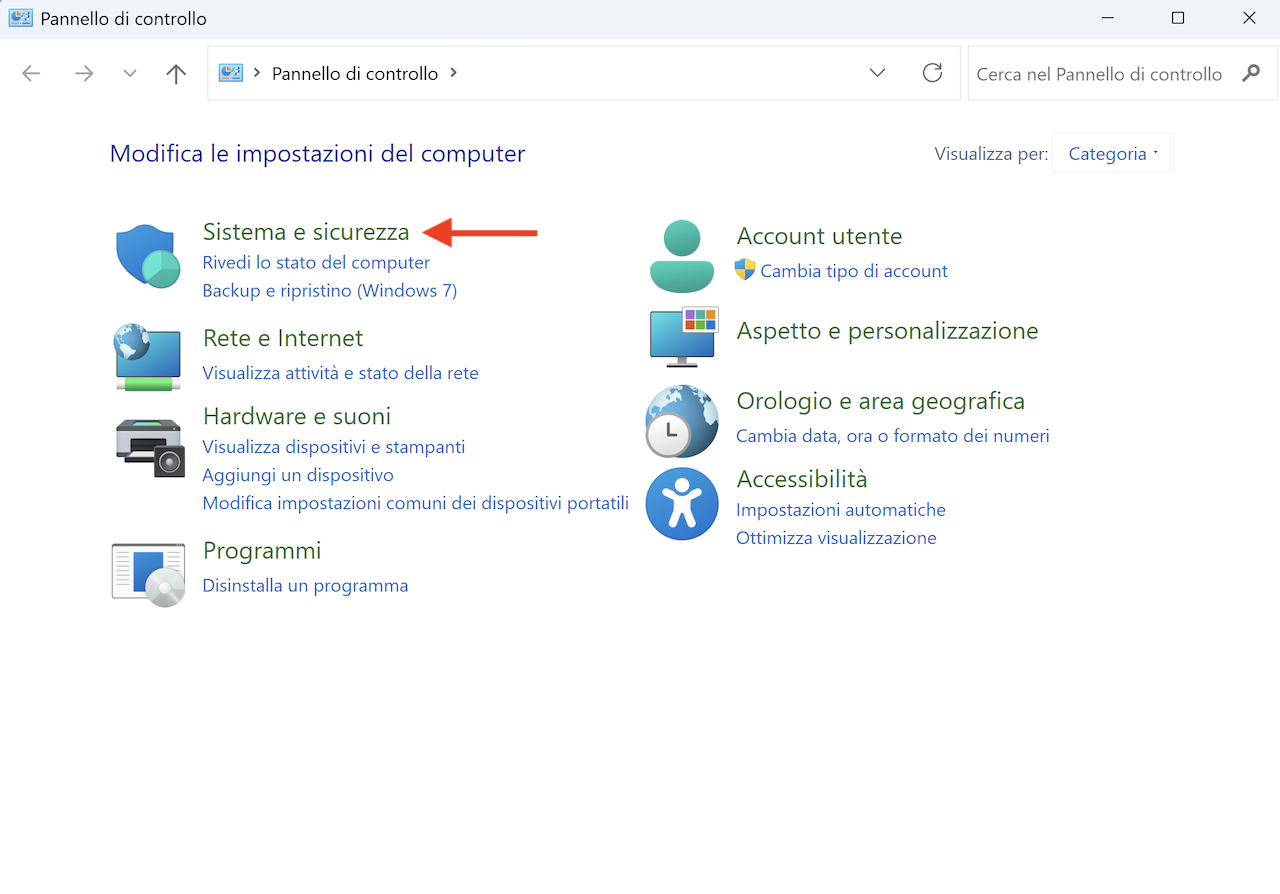The height and width of the screenshot is (894, 1280).
Task: Click the Visualizza per label
Action: [991, 154]
